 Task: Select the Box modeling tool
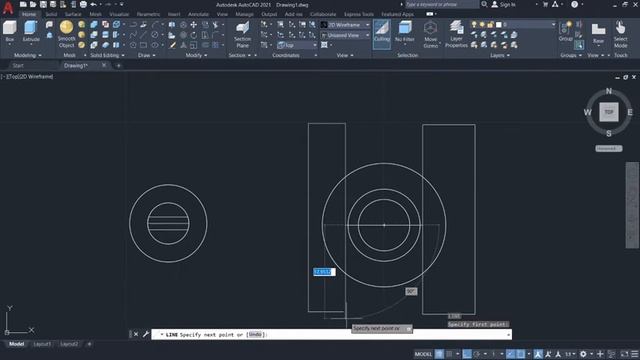(x=9, y=31)
